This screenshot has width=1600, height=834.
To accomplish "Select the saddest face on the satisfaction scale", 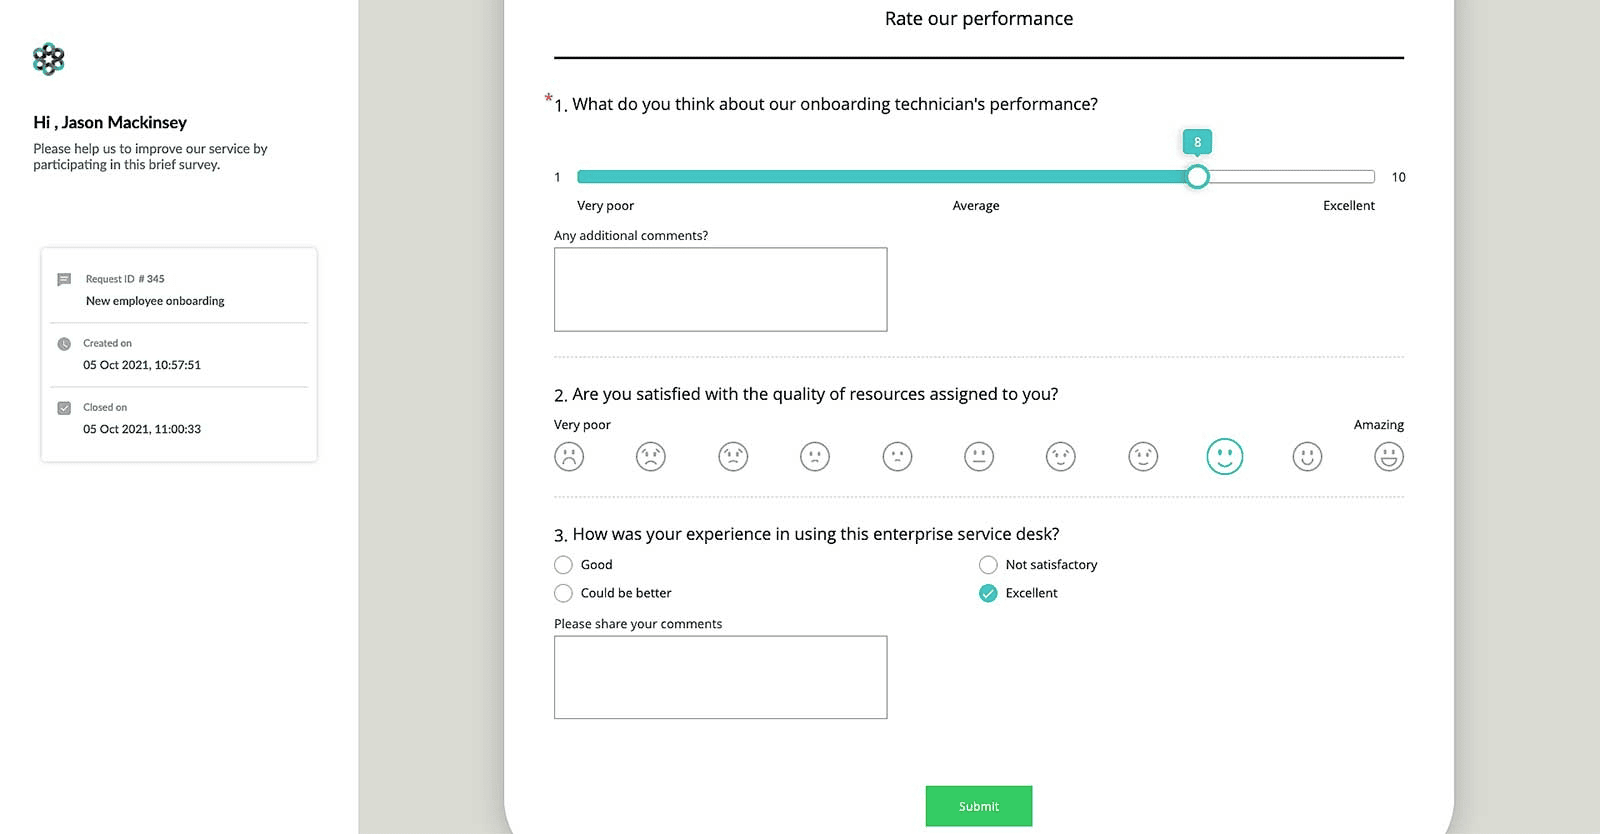I will 569,456.
